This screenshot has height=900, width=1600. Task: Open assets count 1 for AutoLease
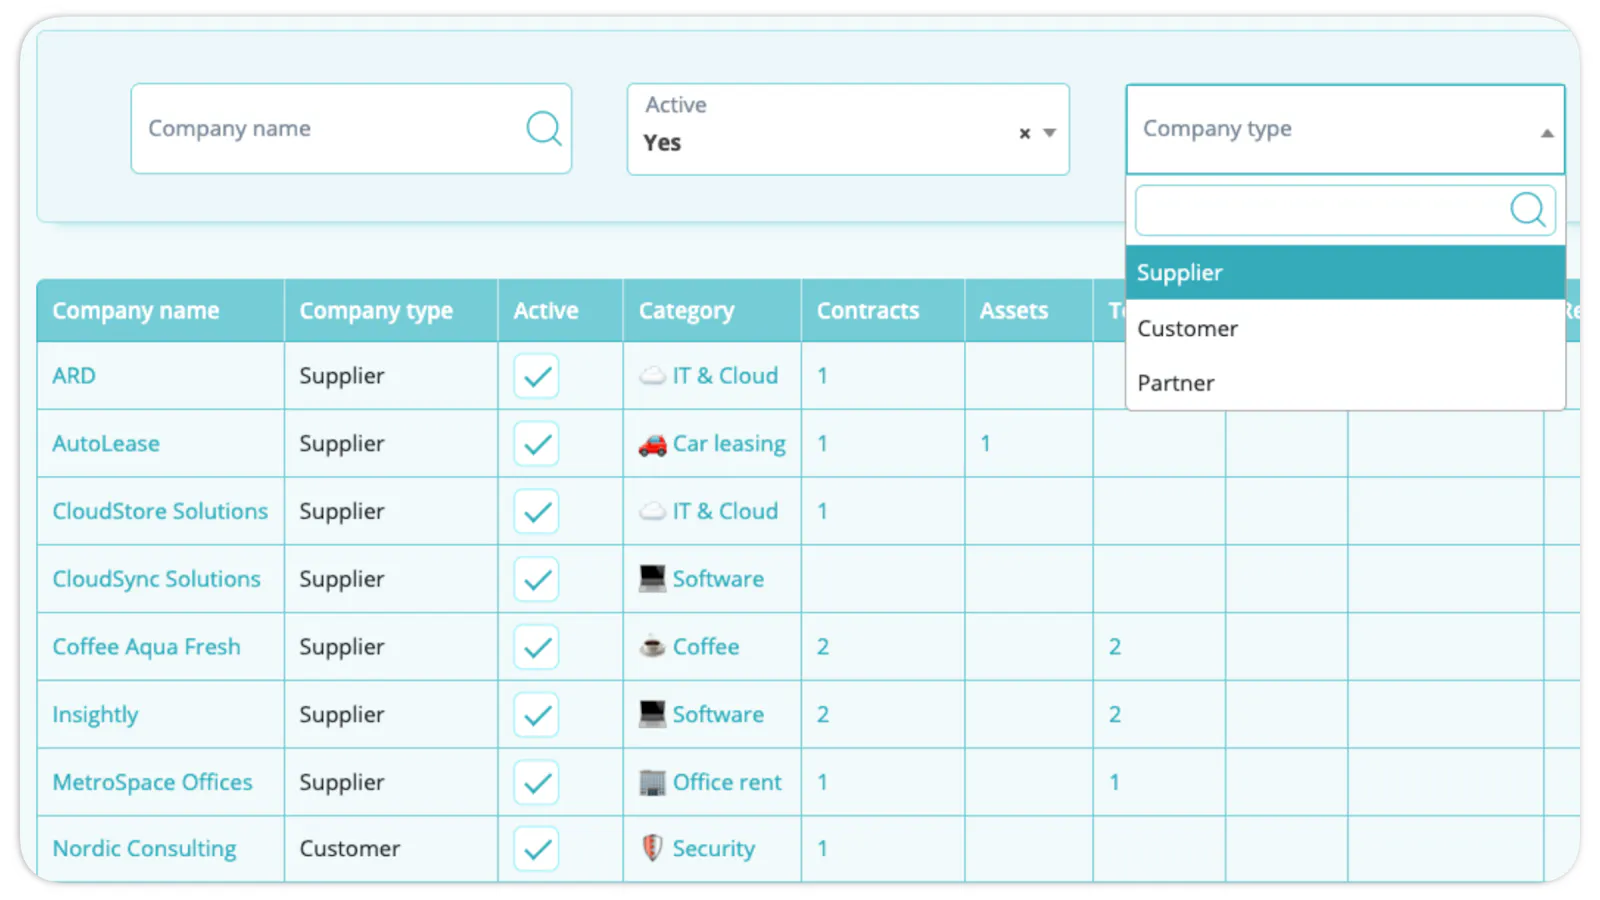(985, 444)
